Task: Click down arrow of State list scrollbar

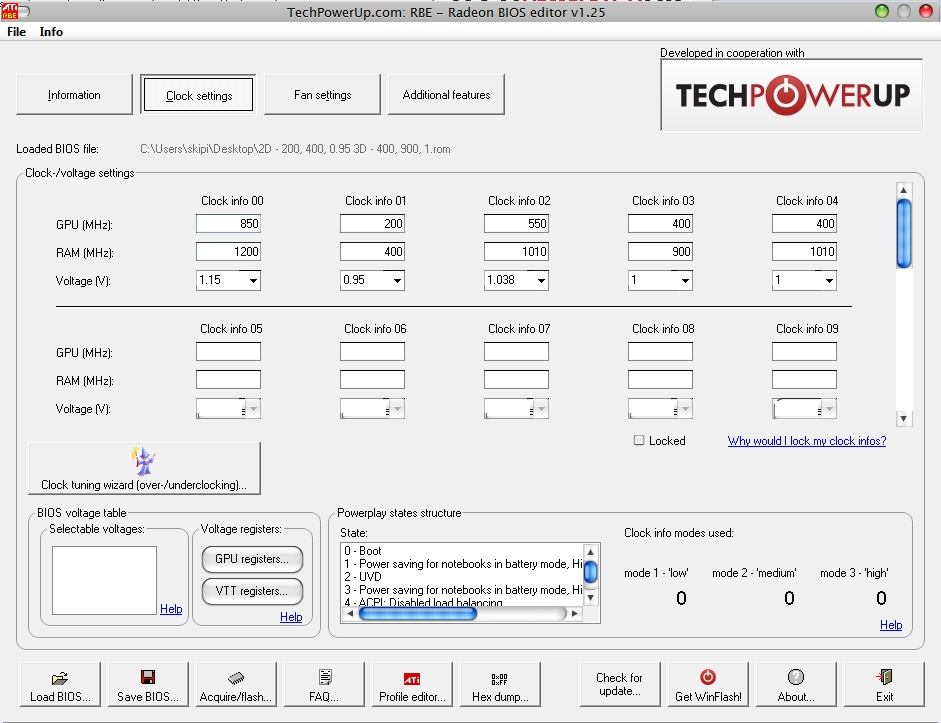Action: pos(591,598)
